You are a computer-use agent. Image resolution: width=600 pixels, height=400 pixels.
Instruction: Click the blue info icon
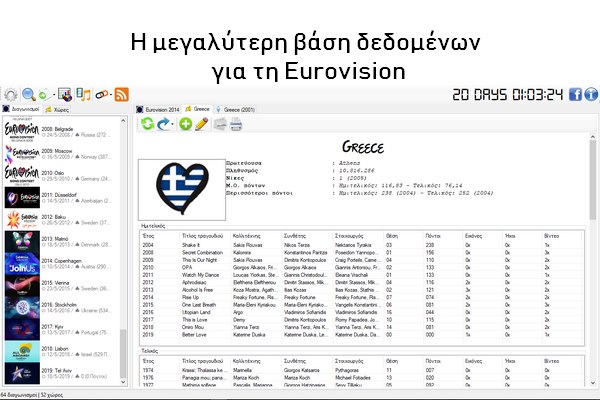pos(591,94)
